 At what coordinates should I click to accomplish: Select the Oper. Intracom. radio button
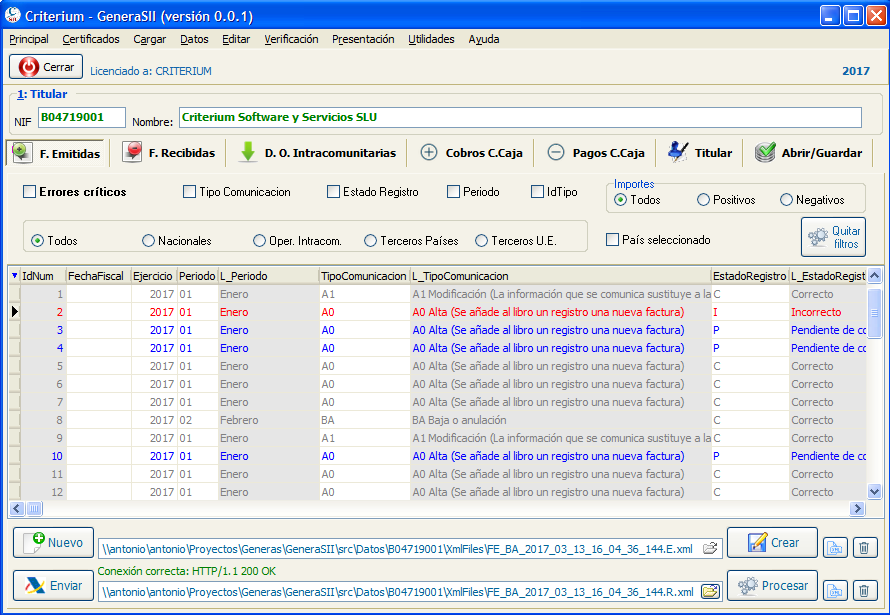(259, 241)
